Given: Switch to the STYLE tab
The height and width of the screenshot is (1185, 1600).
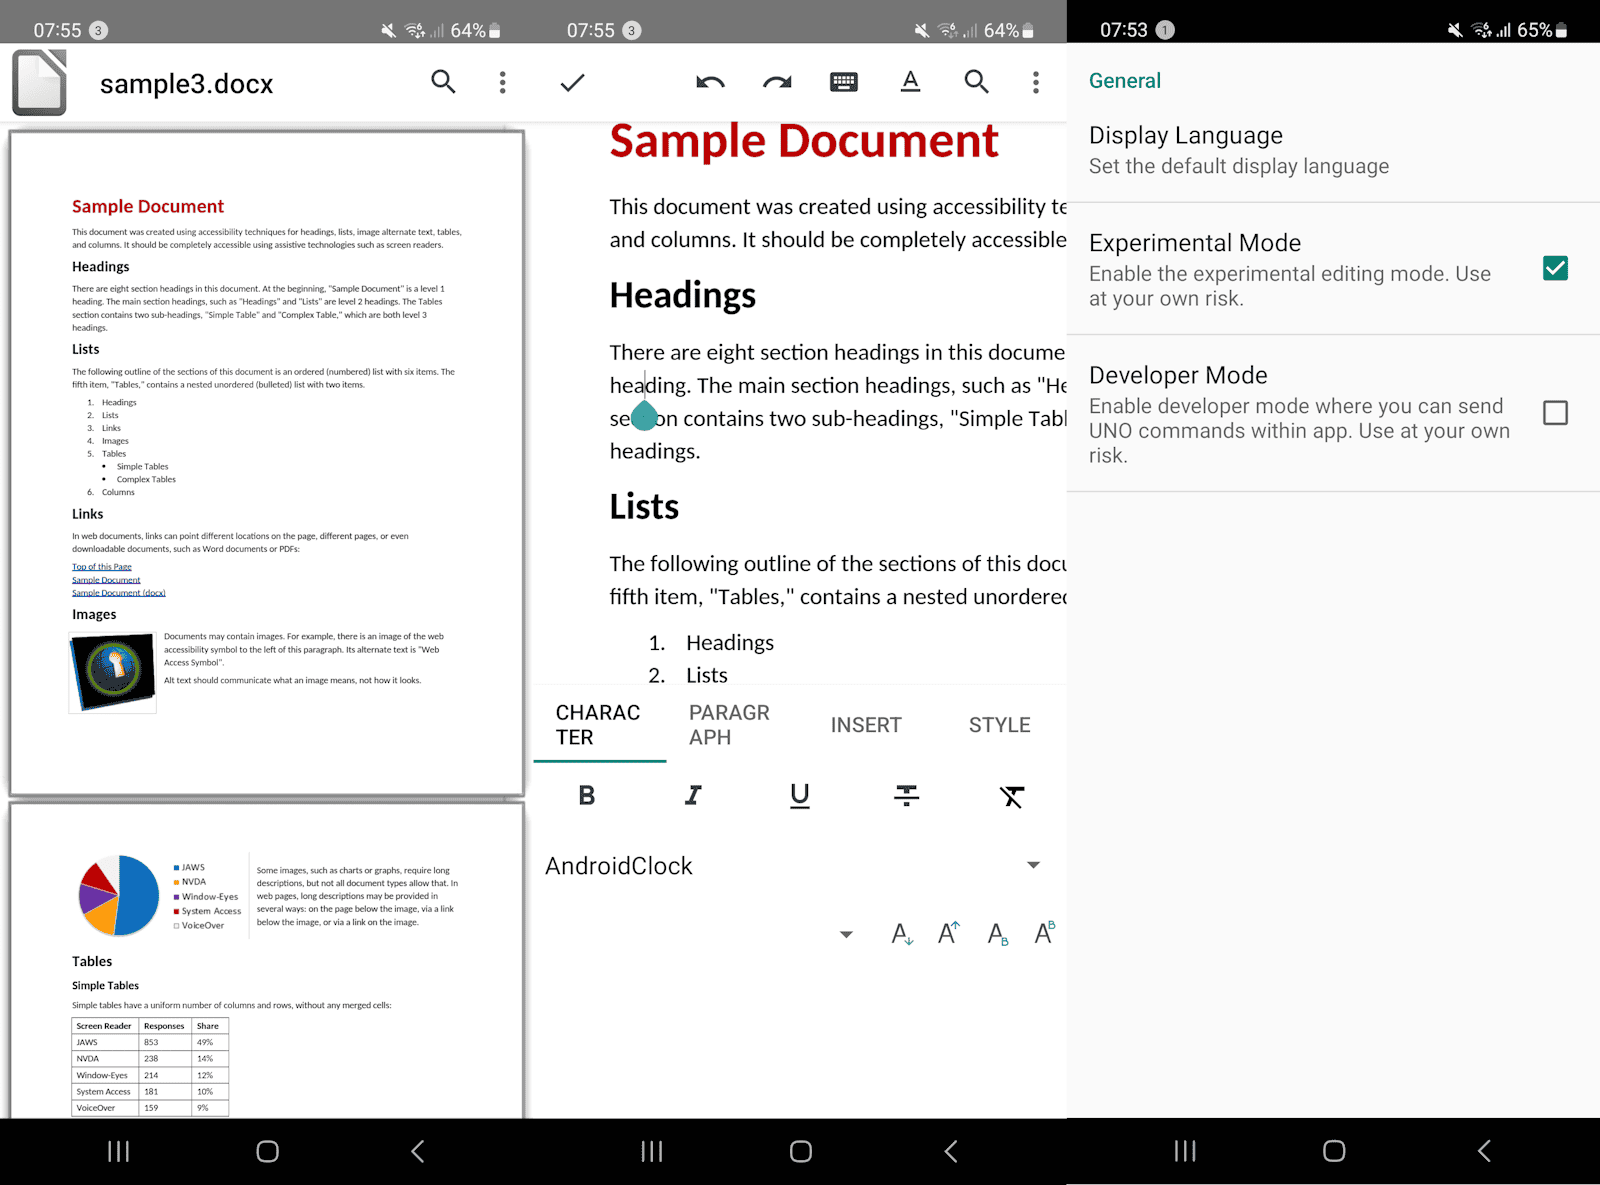Looking at the screenshot, I should 998,724.
